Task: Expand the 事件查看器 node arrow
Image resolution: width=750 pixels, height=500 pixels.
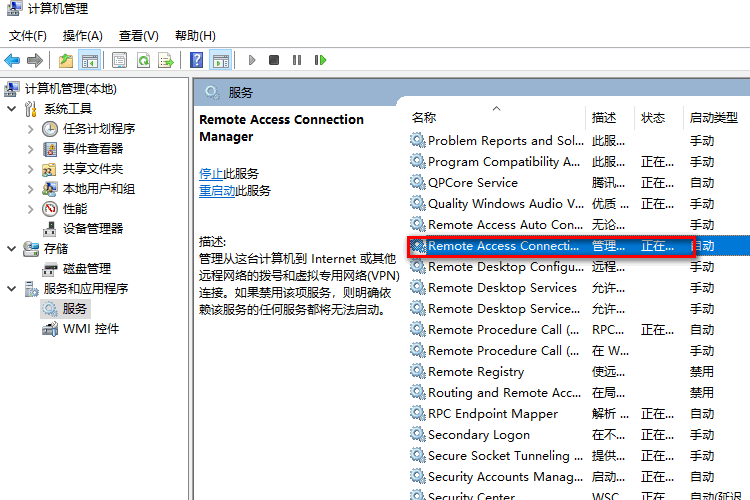Action: (x=31, y=149)
